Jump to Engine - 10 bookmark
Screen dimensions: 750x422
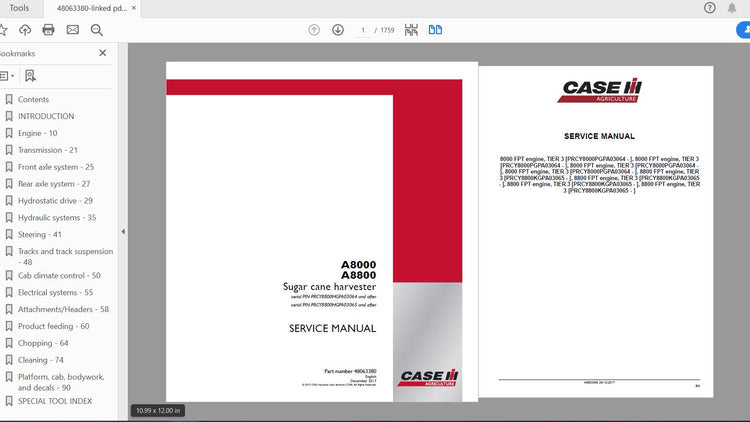point(37,133)
